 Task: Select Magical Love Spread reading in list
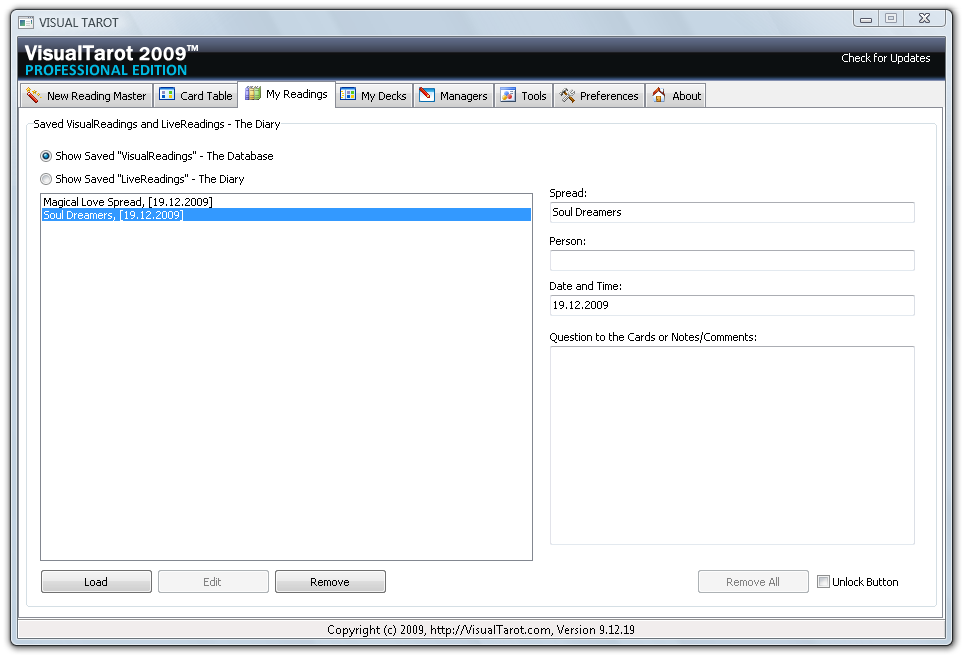click(286, 202)
